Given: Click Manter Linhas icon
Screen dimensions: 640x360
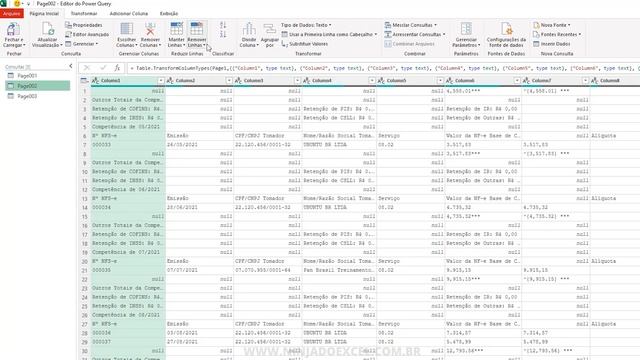Looking at the screenshot, I should click(176, 29).
